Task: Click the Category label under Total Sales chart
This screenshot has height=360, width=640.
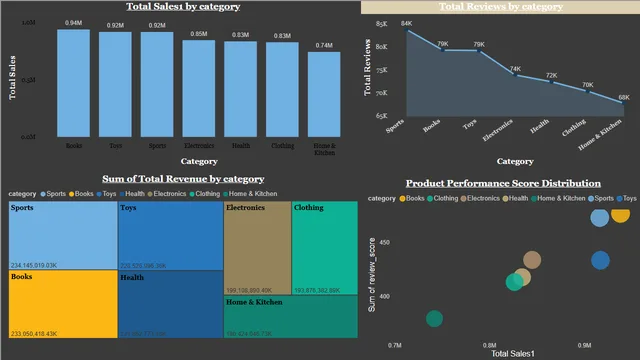Action: 199,161
